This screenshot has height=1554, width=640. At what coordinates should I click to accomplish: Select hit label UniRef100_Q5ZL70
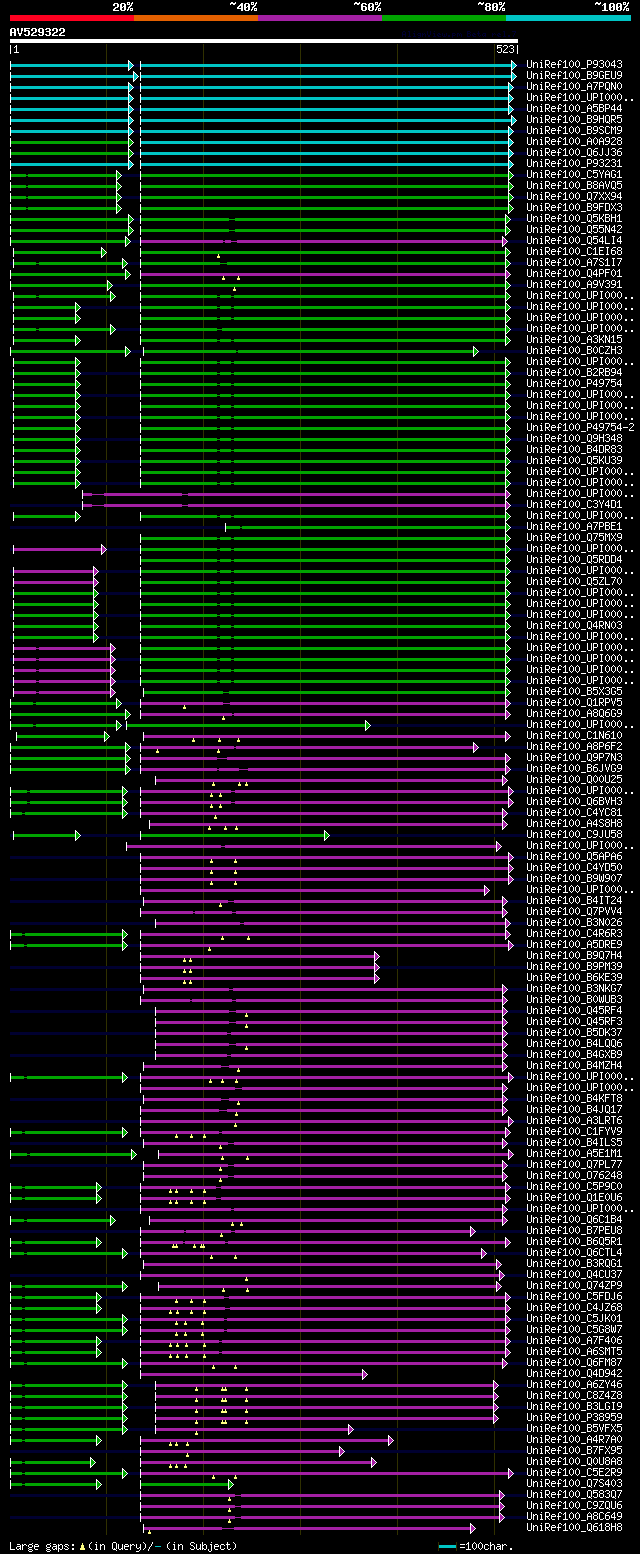(x=574, y=581)
